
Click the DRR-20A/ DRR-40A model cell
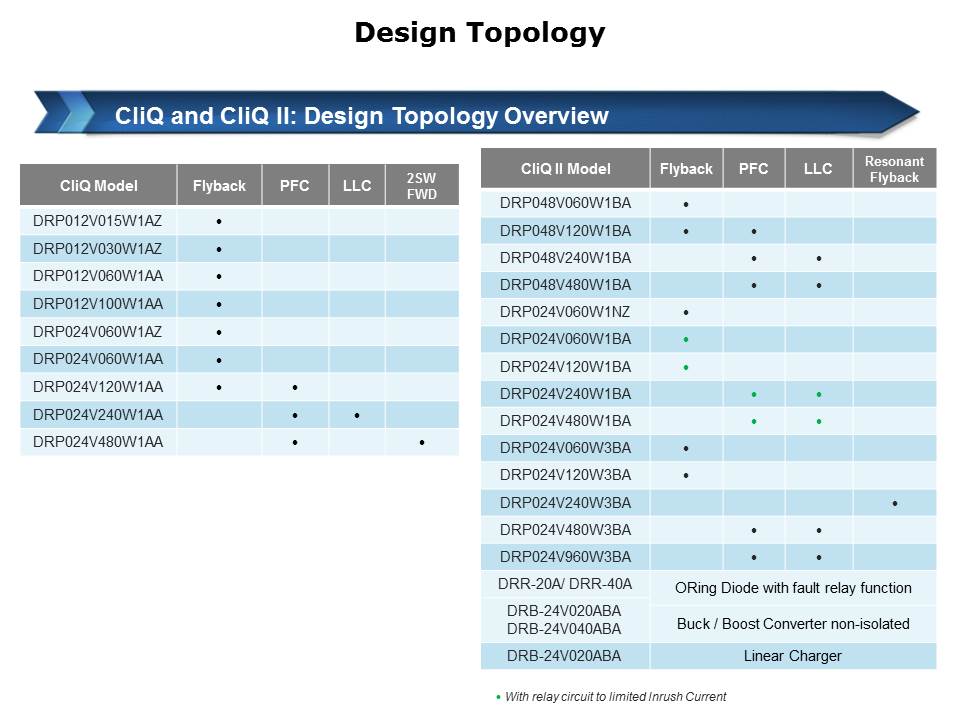click(565, 584)
